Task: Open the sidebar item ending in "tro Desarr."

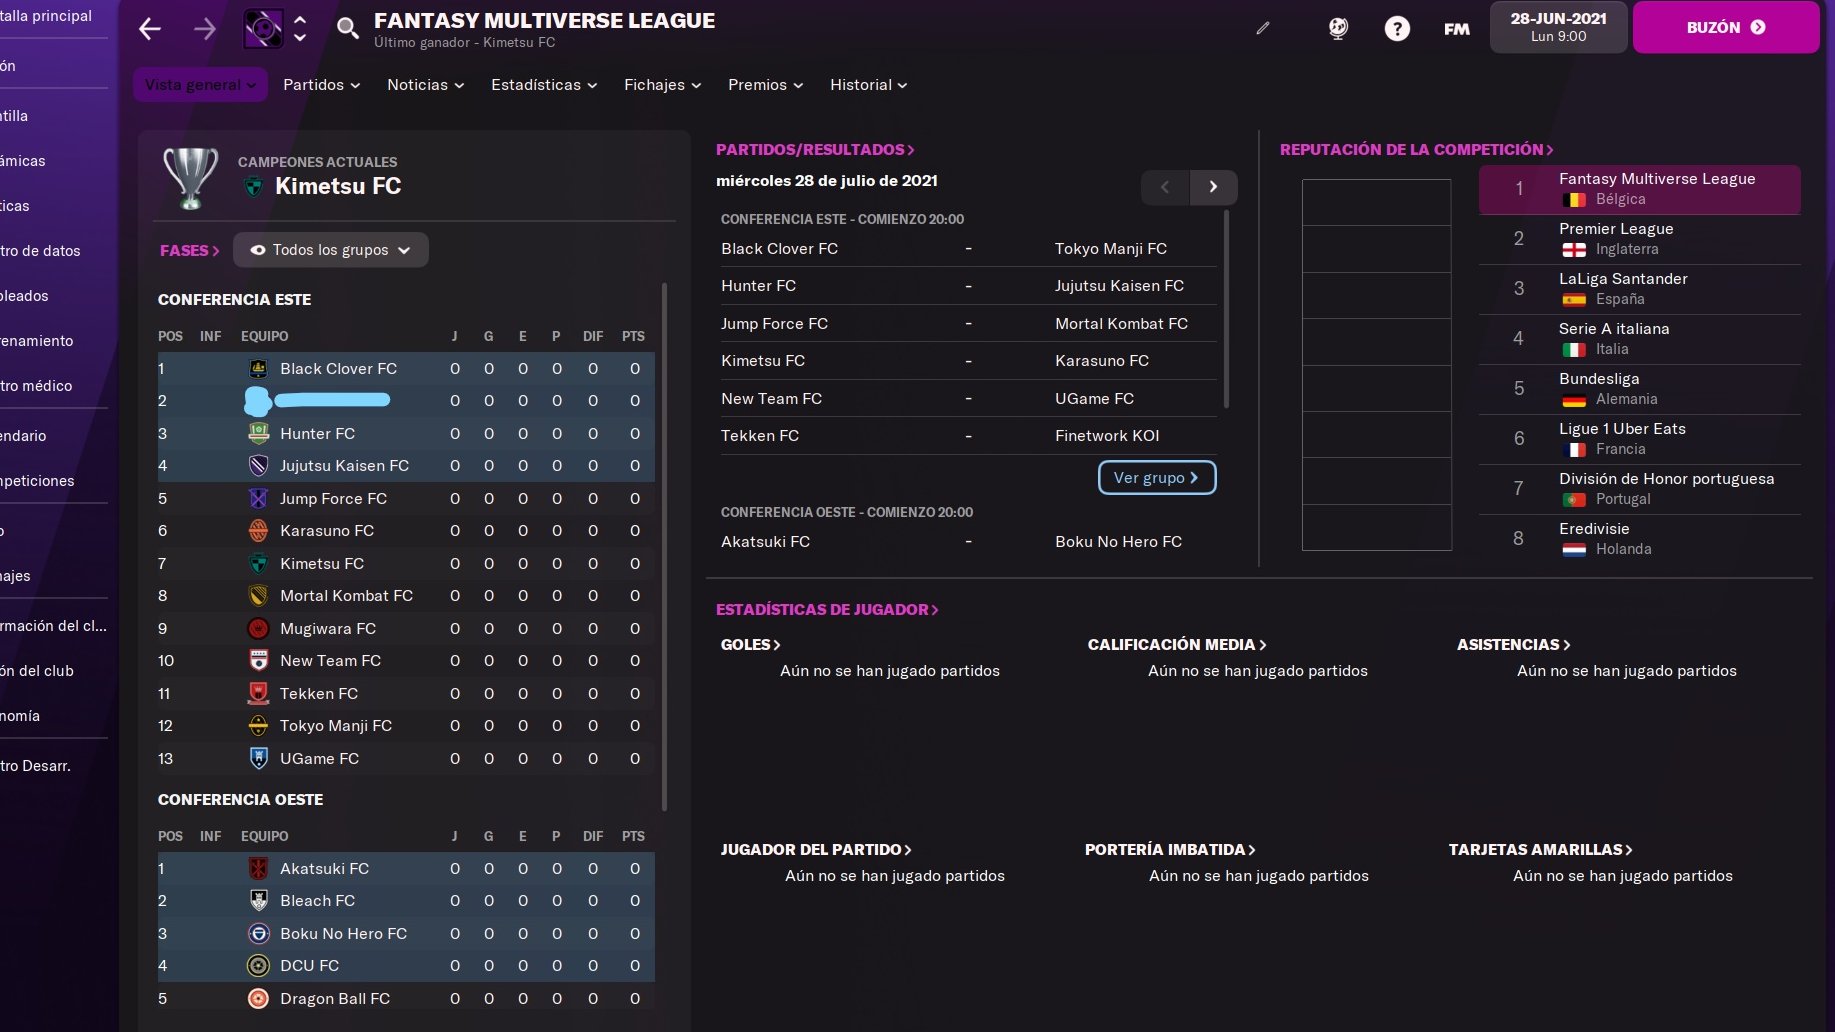Action: click(x=35, y=766)
